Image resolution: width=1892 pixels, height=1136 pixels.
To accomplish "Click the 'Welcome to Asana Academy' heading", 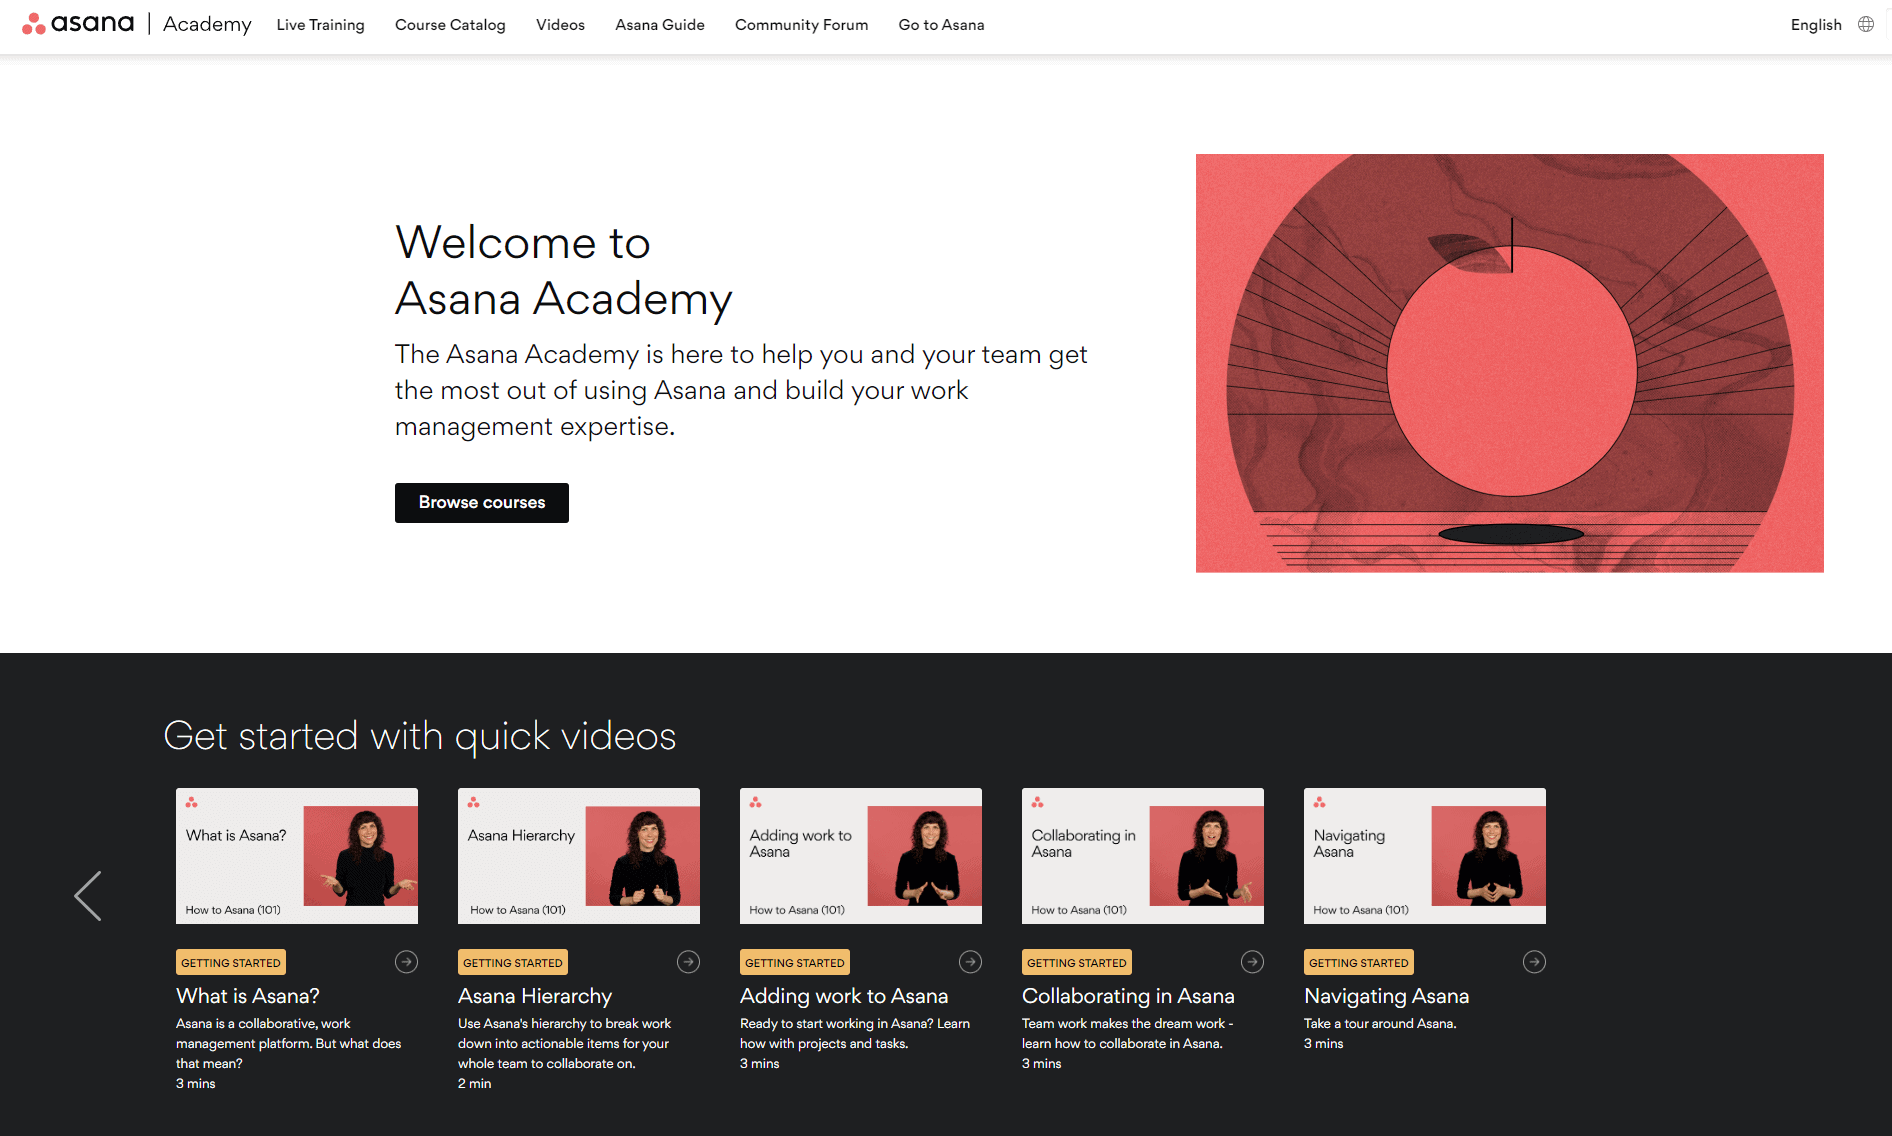I will [x=563, y=270].
